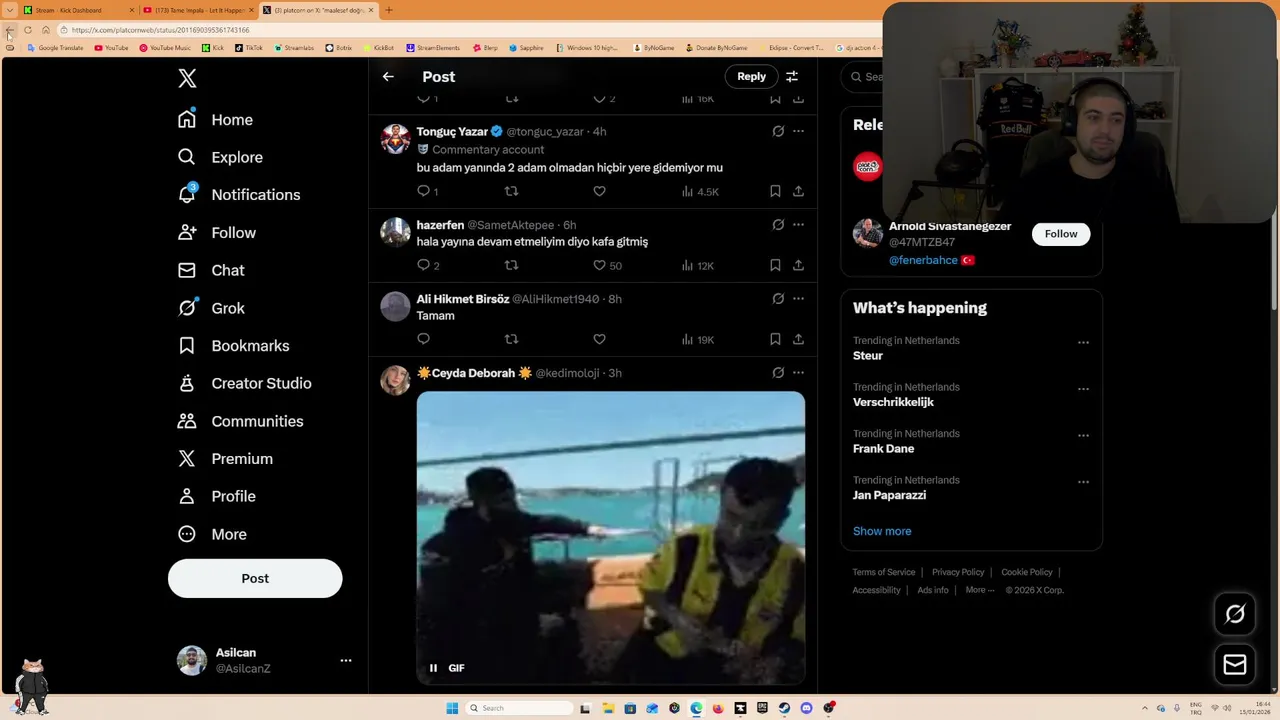Share hazerfen's post

click(x=798, y=265)
